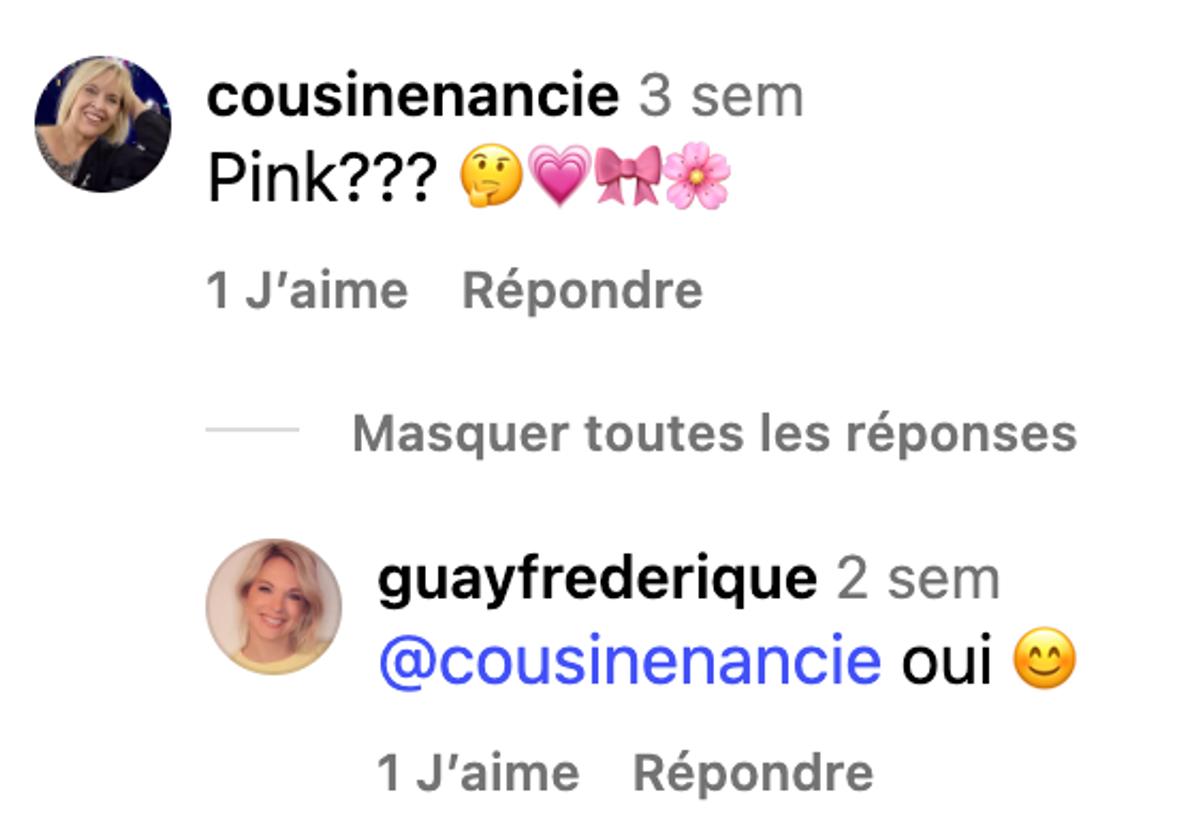
Task: Click the '3 sem' comment timestamp
Action: pyautogui.click(x=720, y=97)
